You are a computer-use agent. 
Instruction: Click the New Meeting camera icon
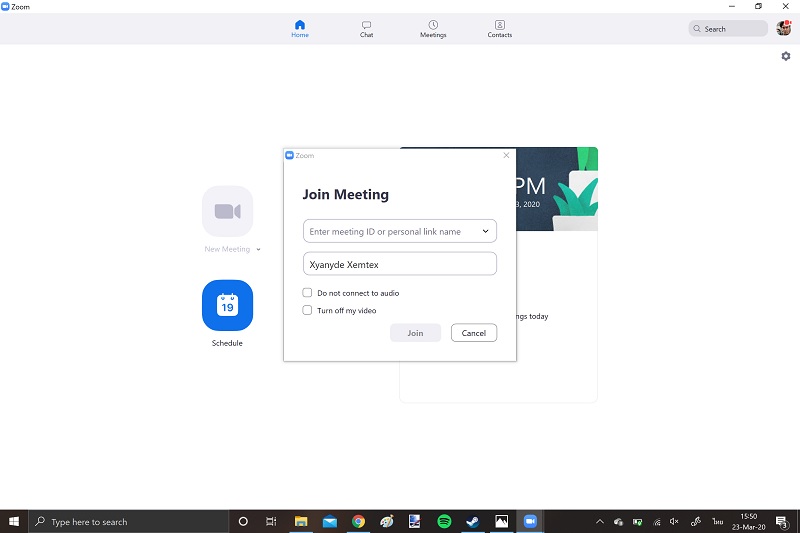[x=228, y=211]
